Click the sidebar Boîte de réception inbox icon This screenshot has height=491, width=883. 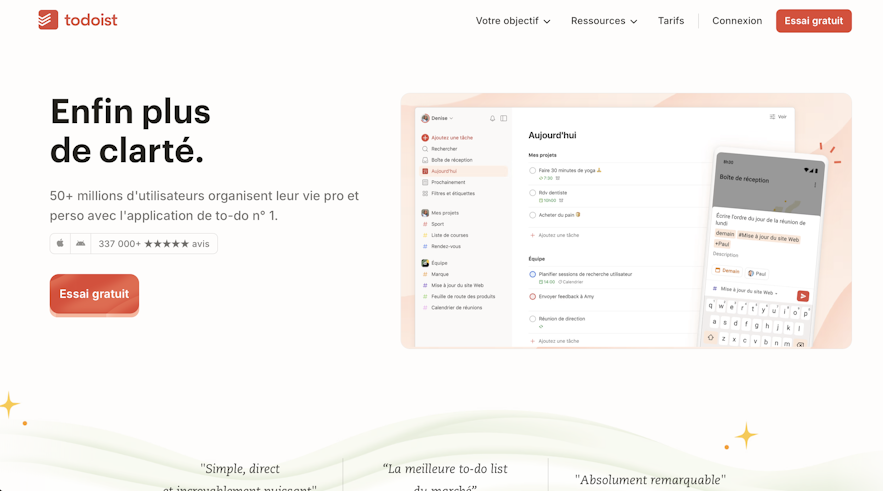pyautogui.click(x=425, y=160)
